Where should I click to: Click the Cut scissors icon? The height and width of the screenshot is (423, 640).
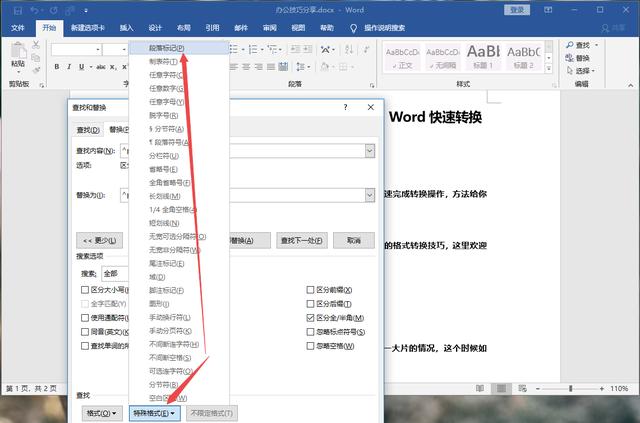tap(36, 45)
